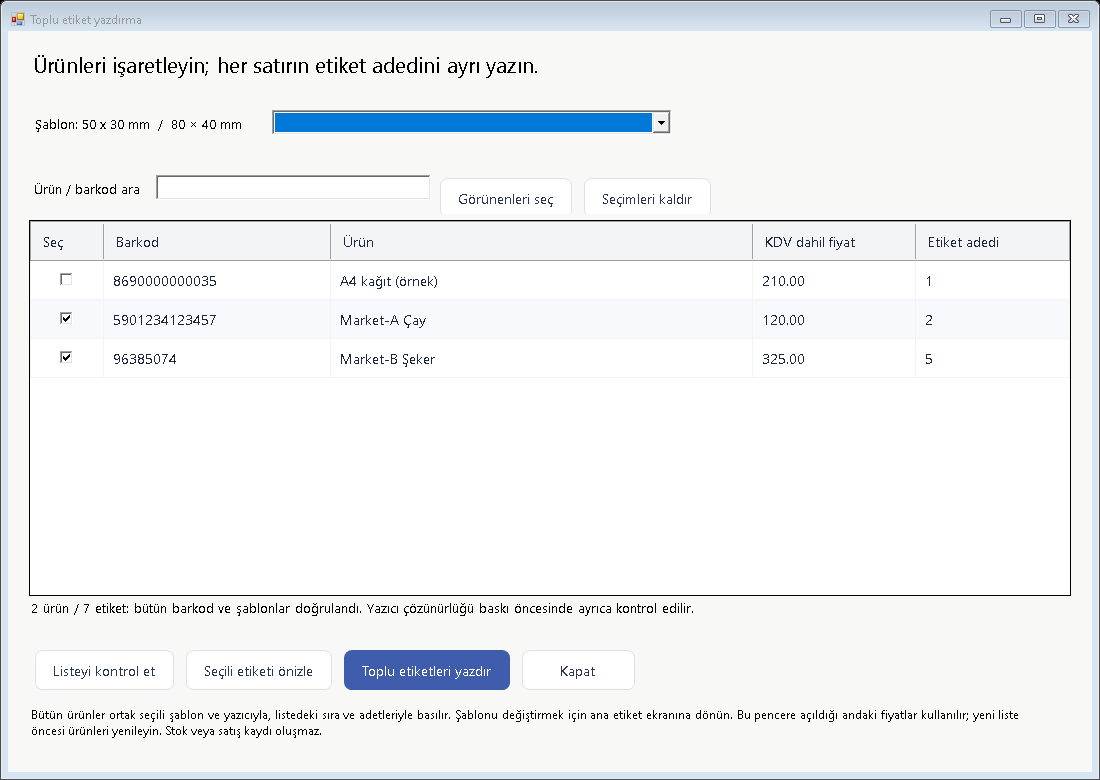Preview with Seçili etiketi önizle
Image resolution: width=1100 pixels, height=780 pixels.
(259, 671)
